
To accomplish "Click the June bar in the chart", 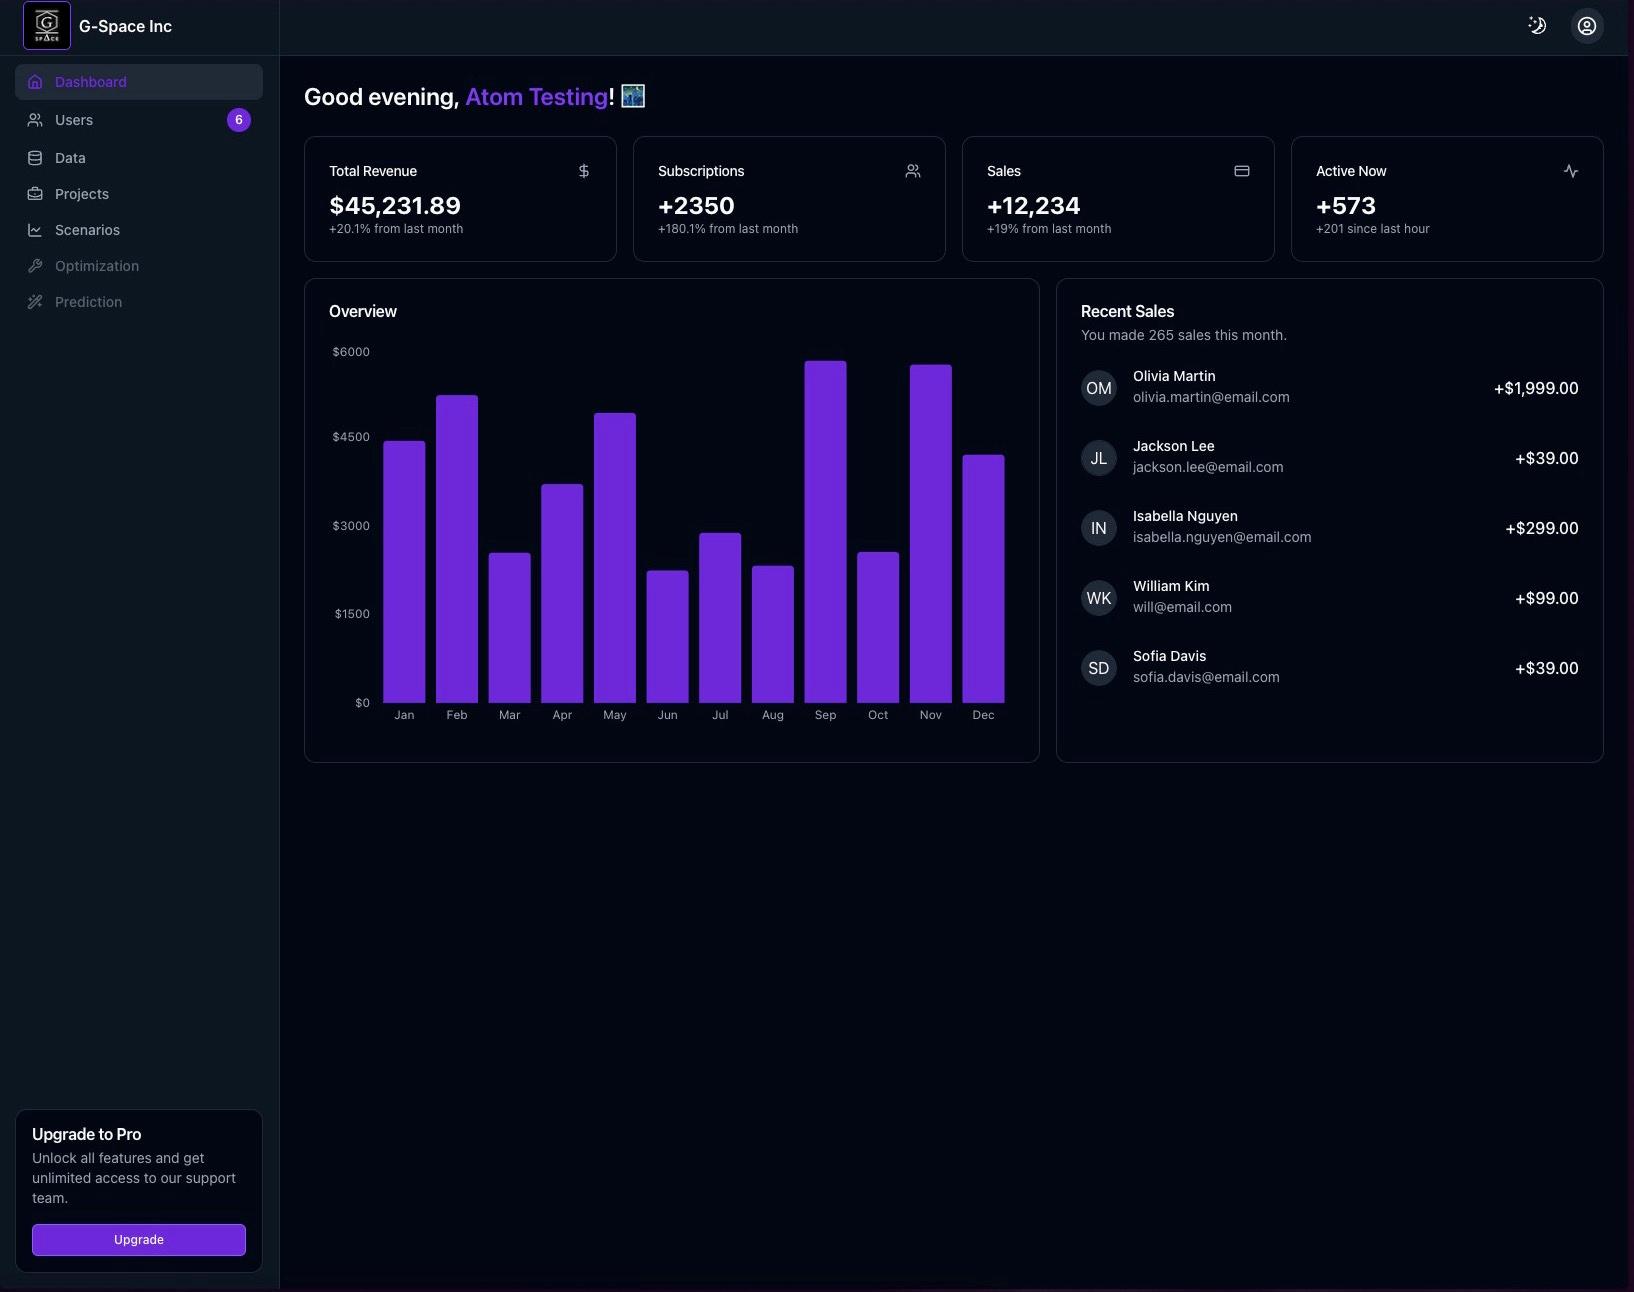I will pyautogui.click(x=667, y=637).
